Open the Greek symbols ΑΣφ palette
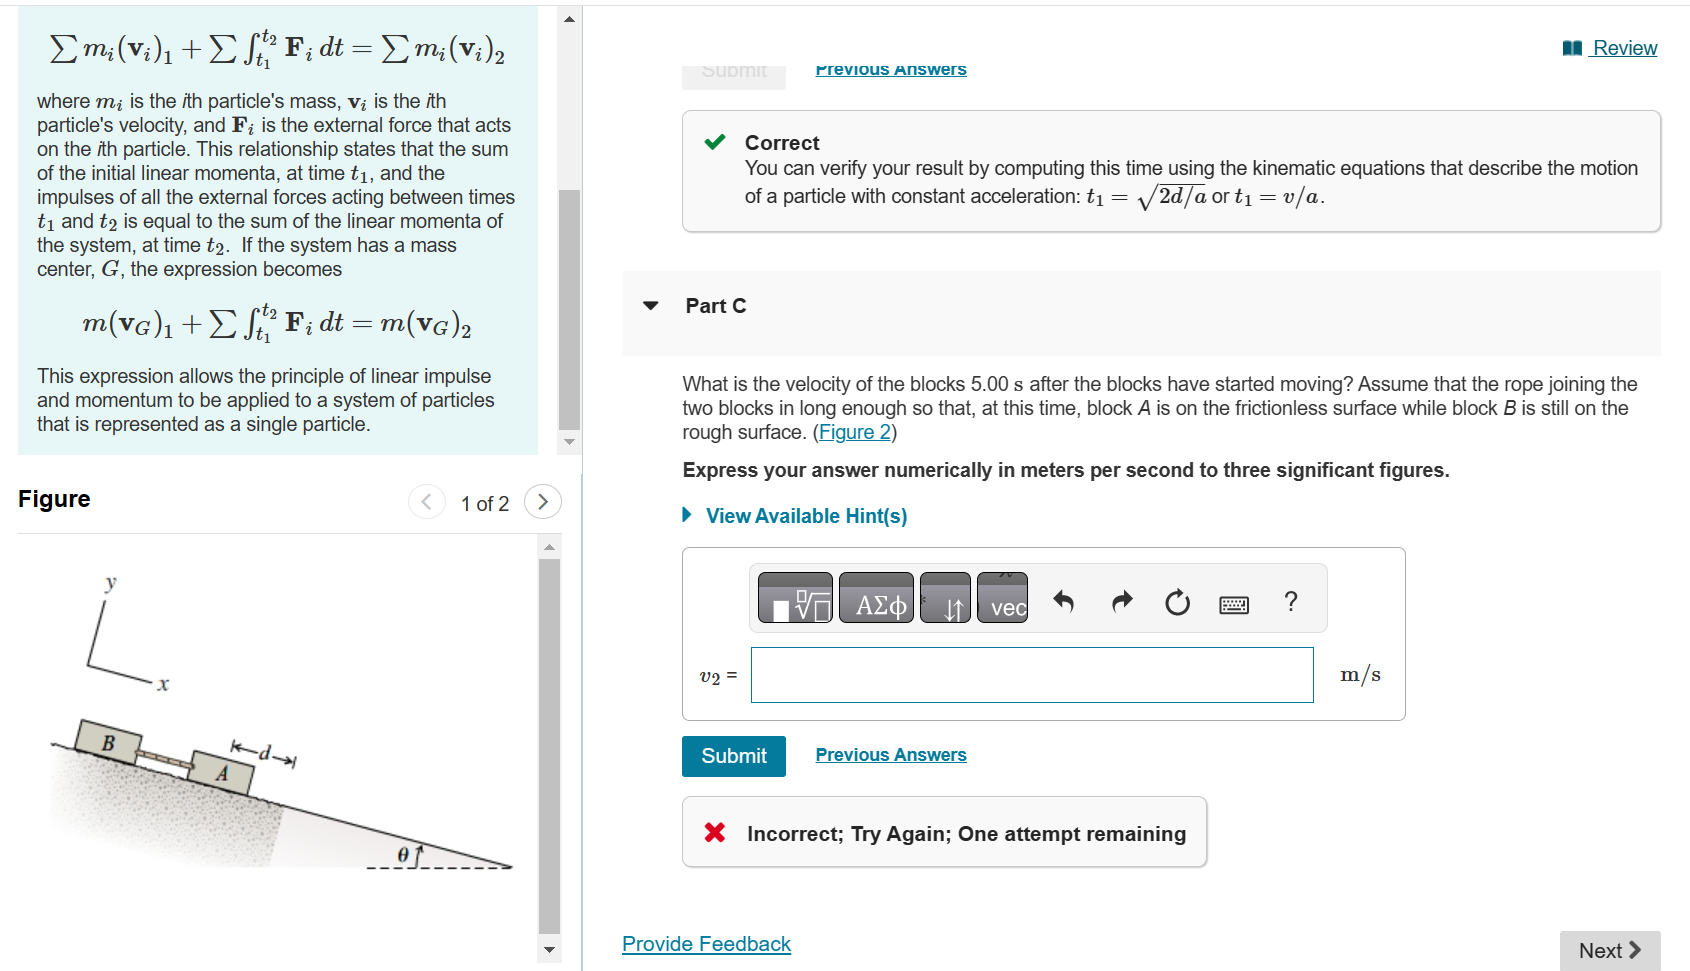Image resolution: width=1690 pixels, height=971 pixels. 876,598
